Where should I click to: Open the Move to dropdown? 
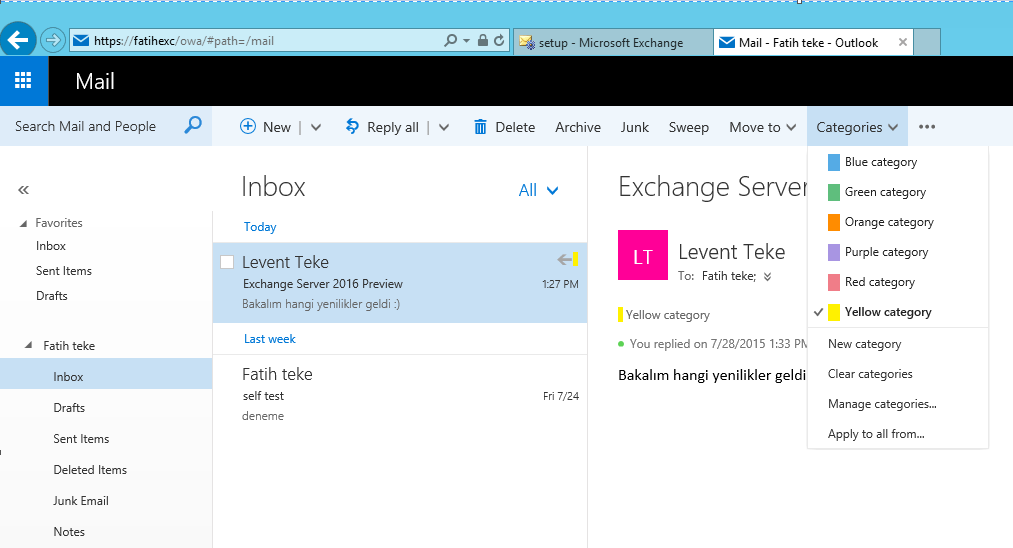pyautogui.click(x=762, y=127)
